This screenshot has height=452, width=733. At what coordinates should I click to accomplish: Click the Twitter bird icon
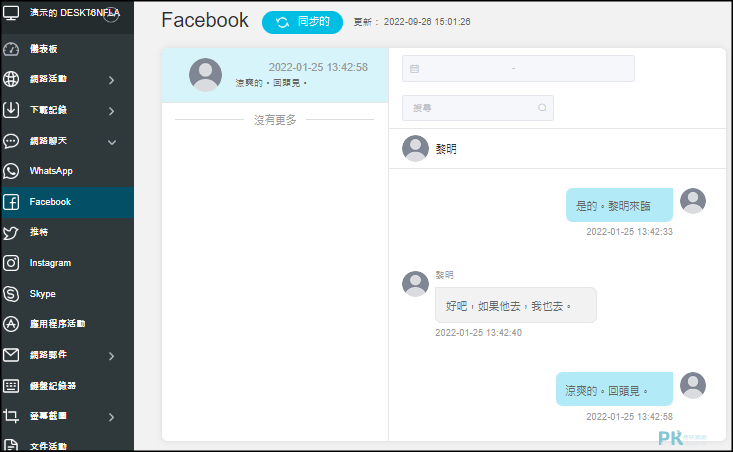click(11, 232)
